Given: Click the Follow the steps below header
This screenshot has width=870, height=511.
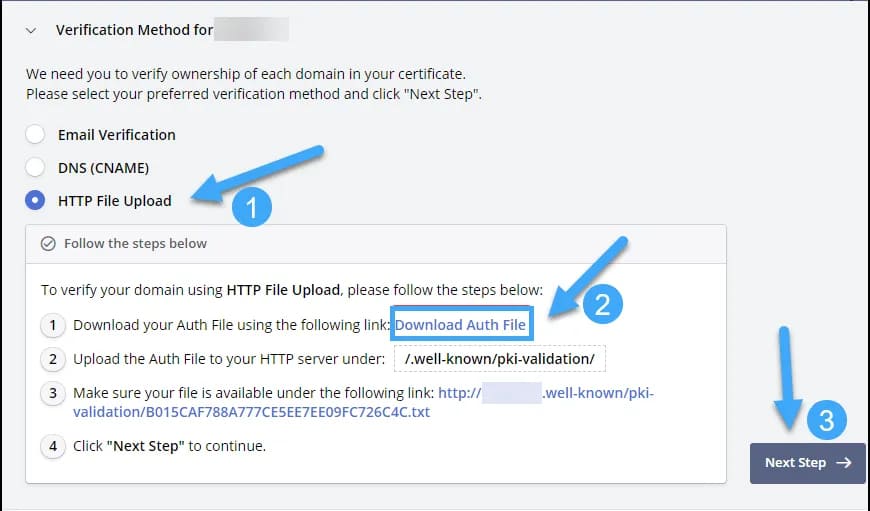Looking at the screenshot, I should tap(135, 243).
